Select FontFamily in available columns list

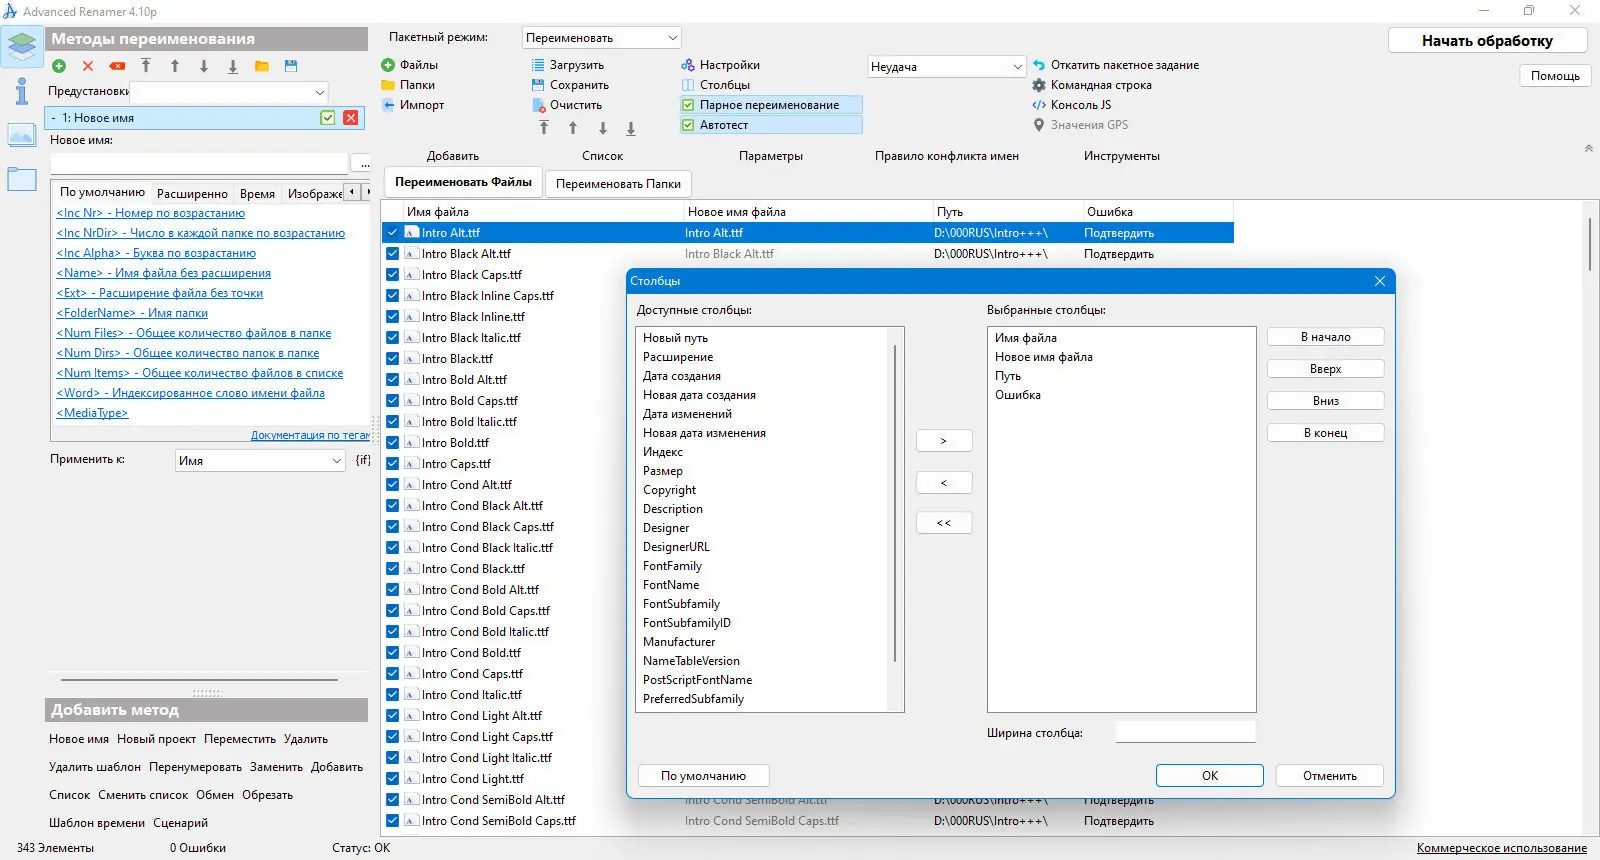[672, 566]
